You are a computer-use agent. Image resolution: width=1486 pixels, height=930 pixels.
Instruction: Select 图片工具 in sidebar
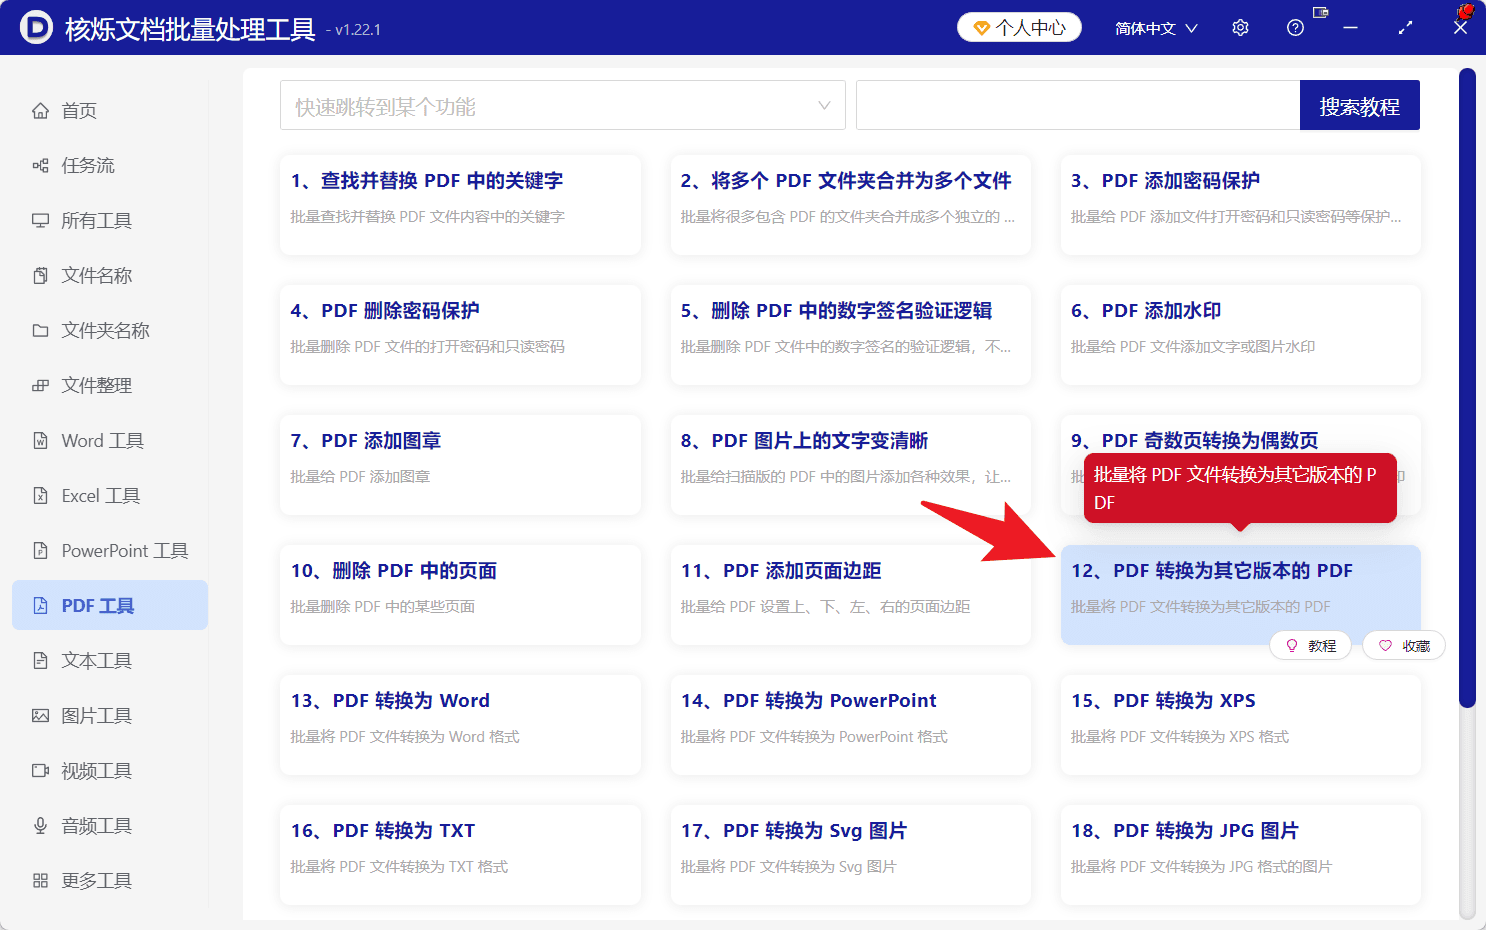click(x=110, y=716)
